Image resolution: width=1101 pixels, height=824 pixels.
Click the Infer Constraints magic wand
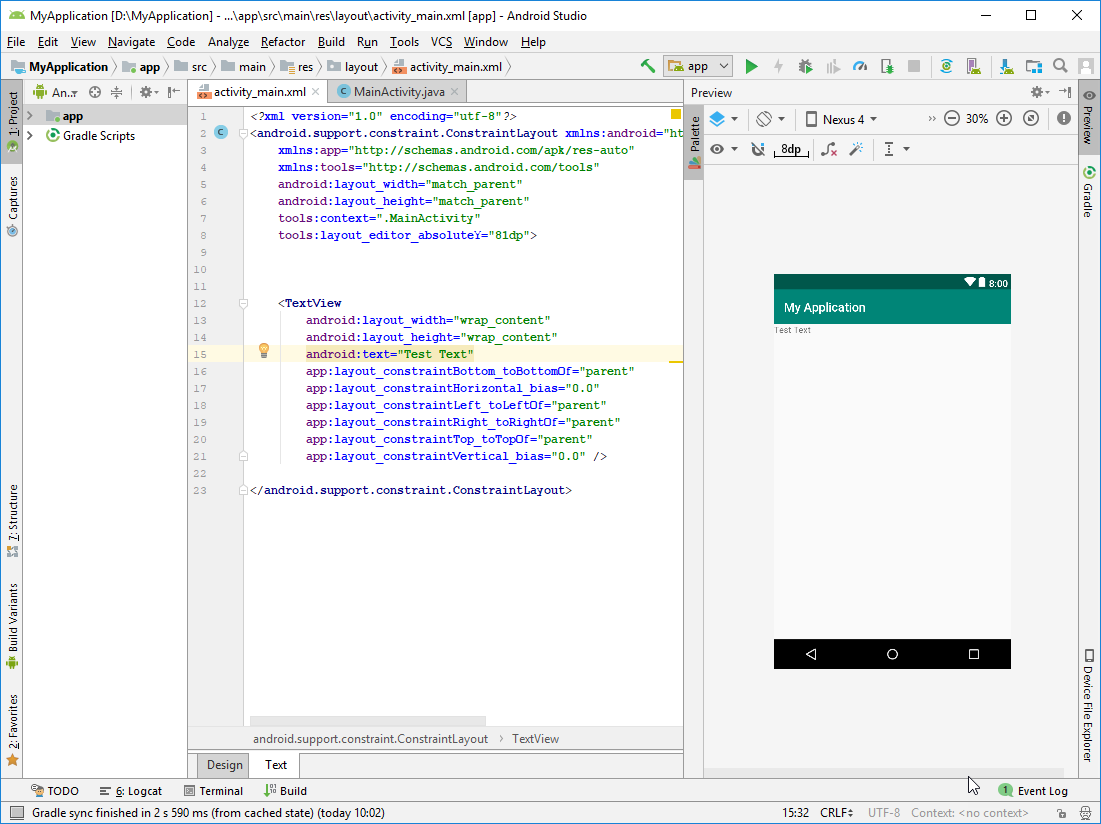856,149
